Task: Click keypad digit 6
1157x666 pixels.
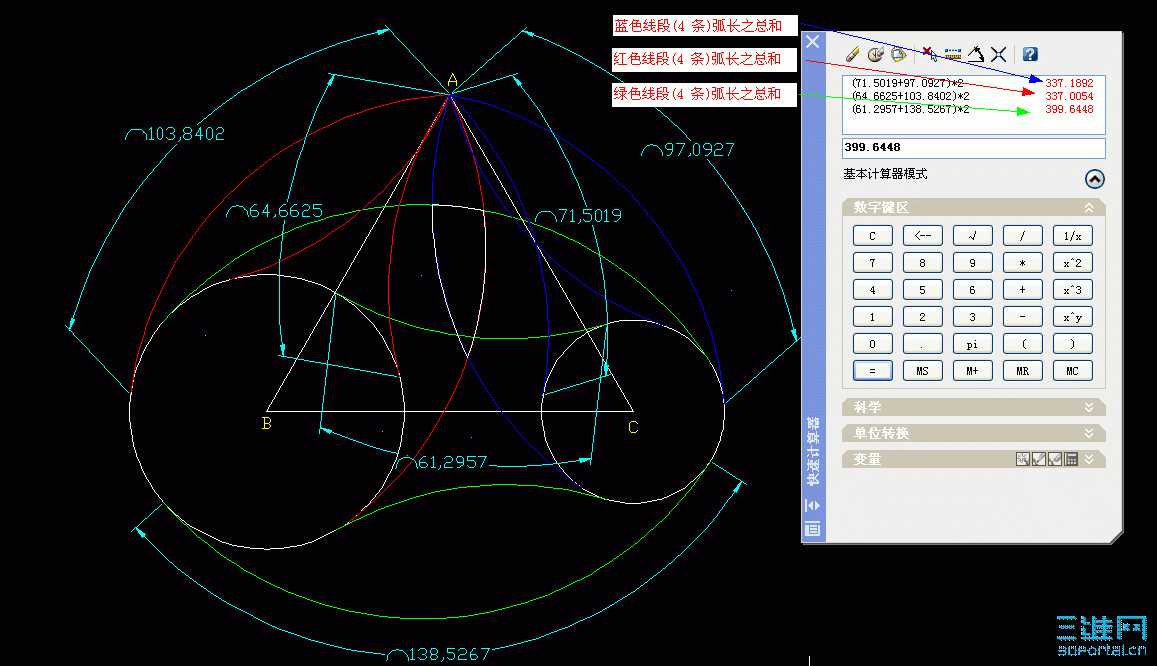Action: click(973, 290)
